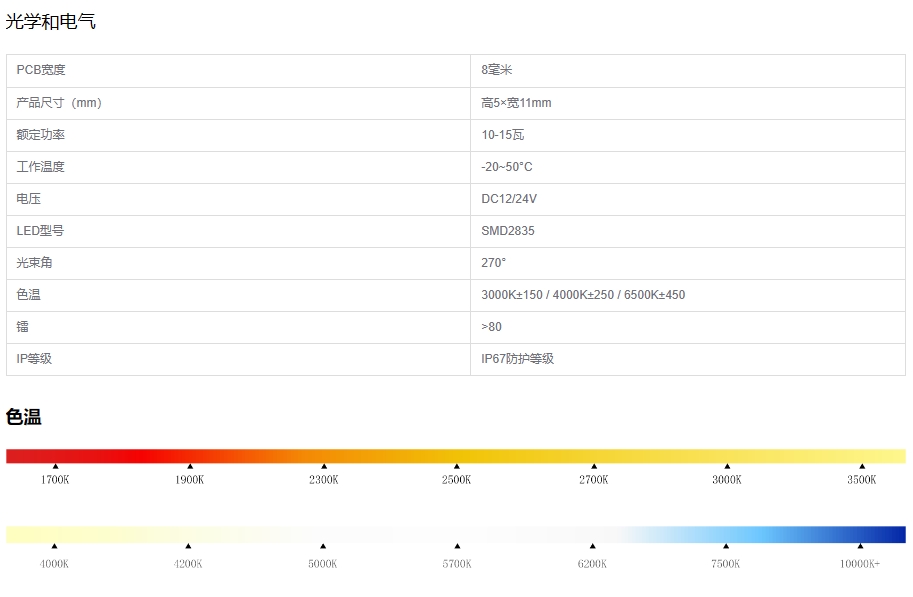The width and height of the screenshot is (913, 597).
Task: Click the PCB宽度 row label
Action: tap(41, 70)
